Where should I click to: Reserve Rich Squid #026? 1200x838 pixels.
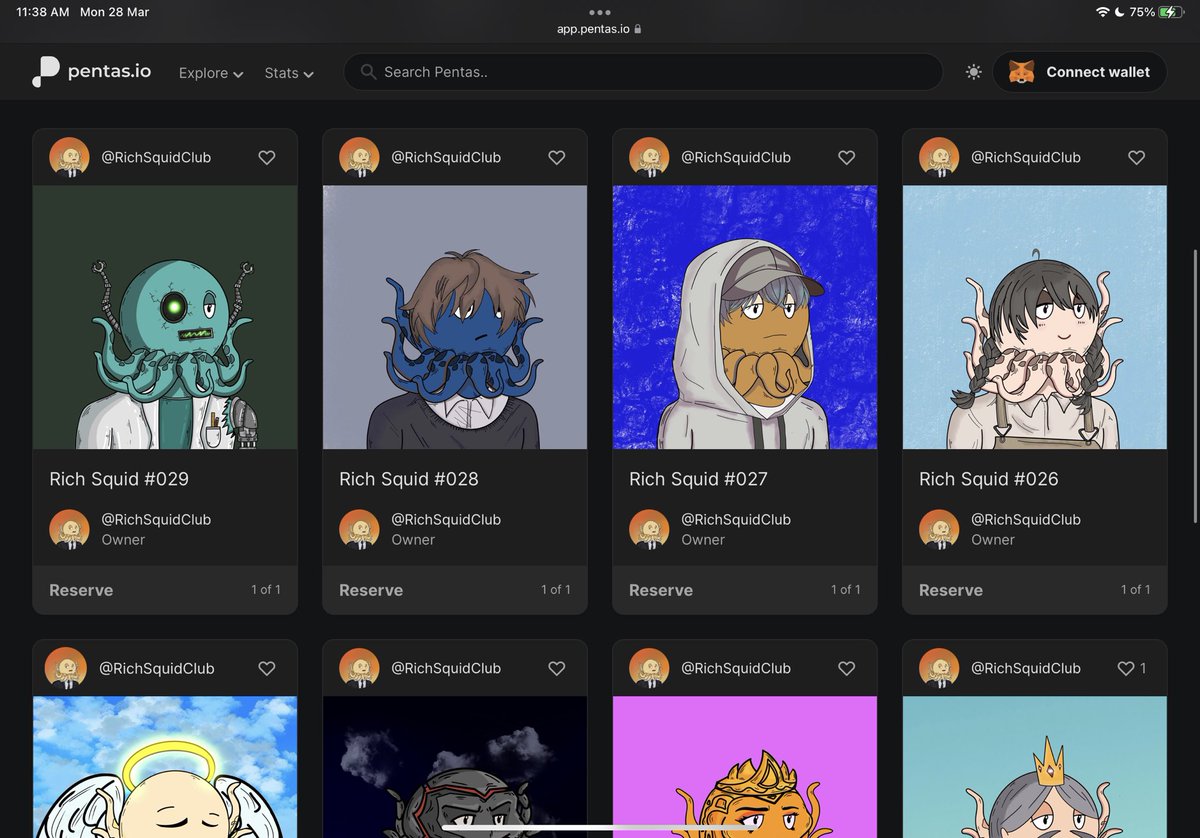[951, 590]
